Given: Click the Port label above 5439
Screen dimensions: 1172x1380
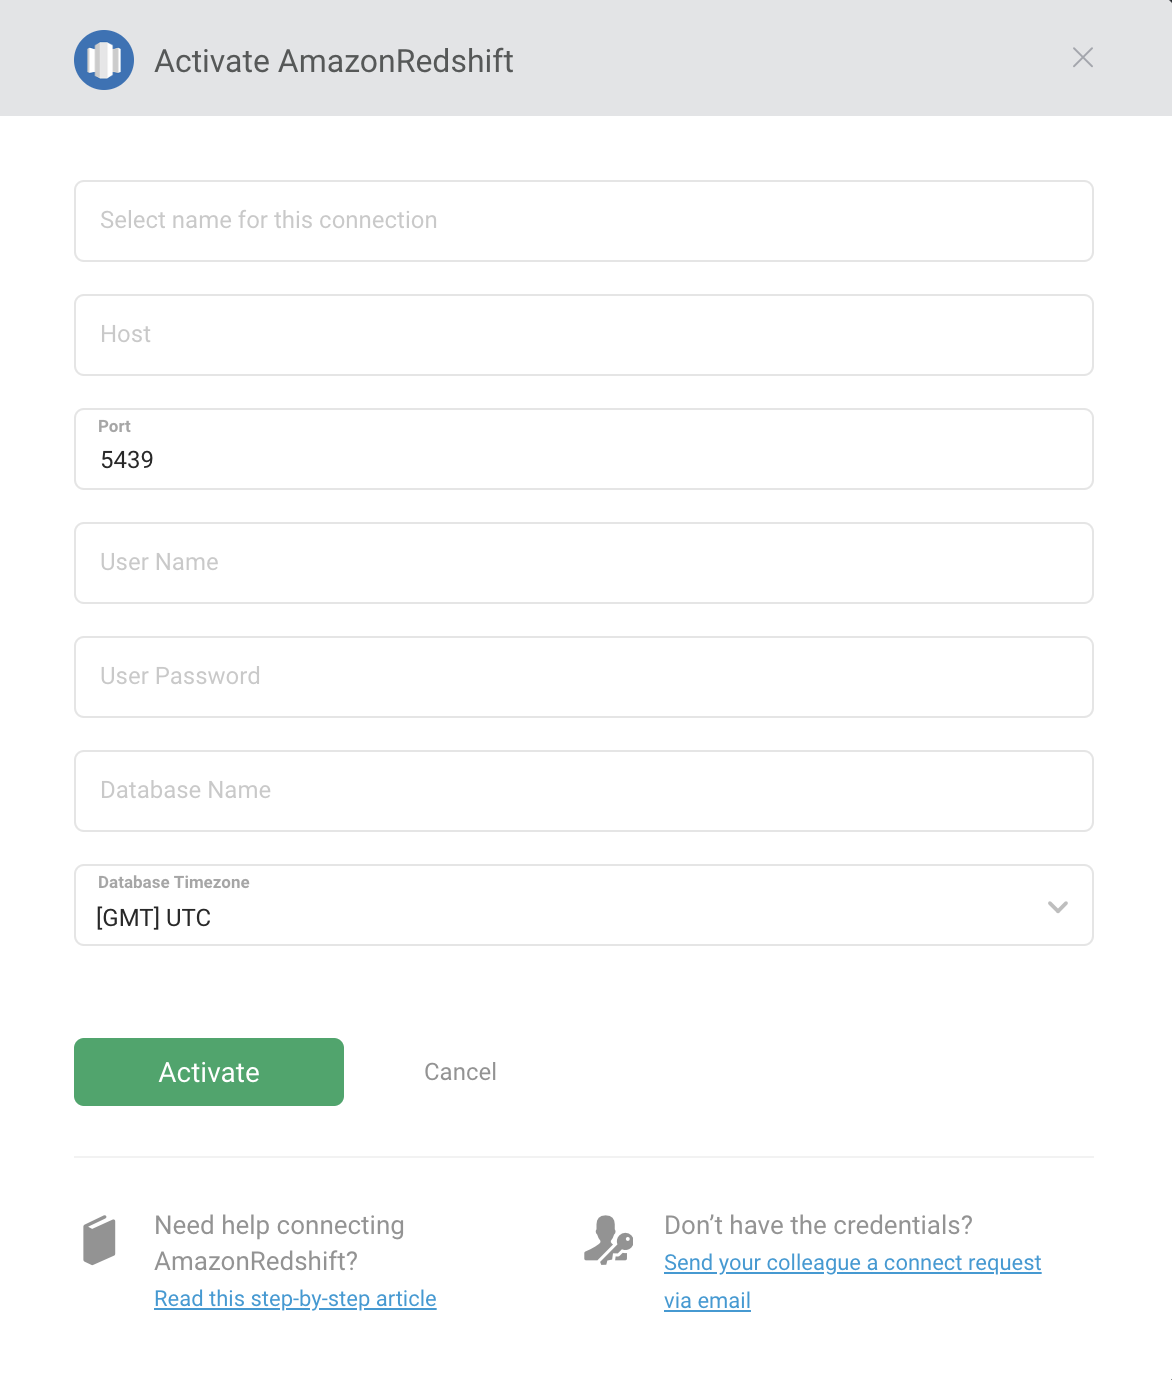Looking at the screenshot, I should pos(113,426).
